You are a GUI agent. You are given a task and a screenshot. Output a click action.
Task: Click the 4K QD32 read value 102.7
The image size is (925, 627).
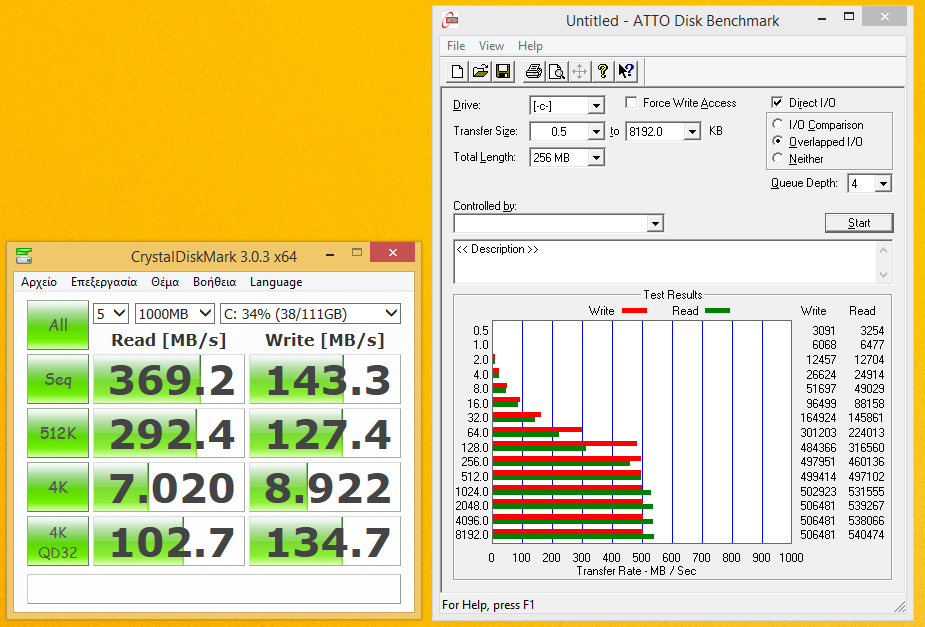[x=169, y=541]
